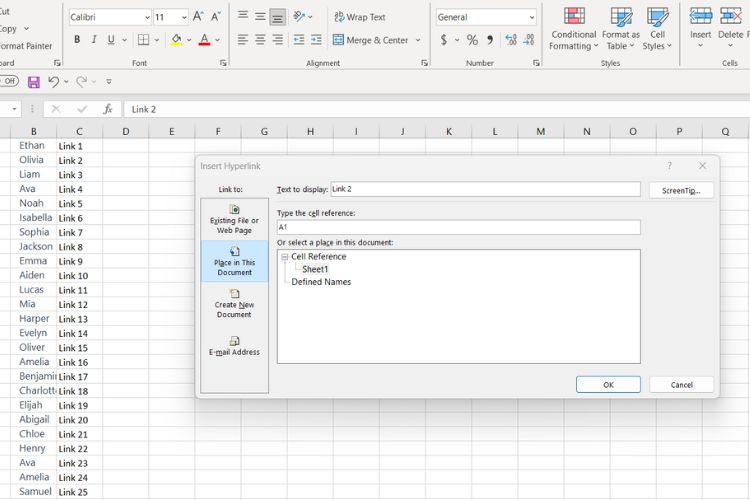Select Top Align in Alignment group

(x=243, y=17)
